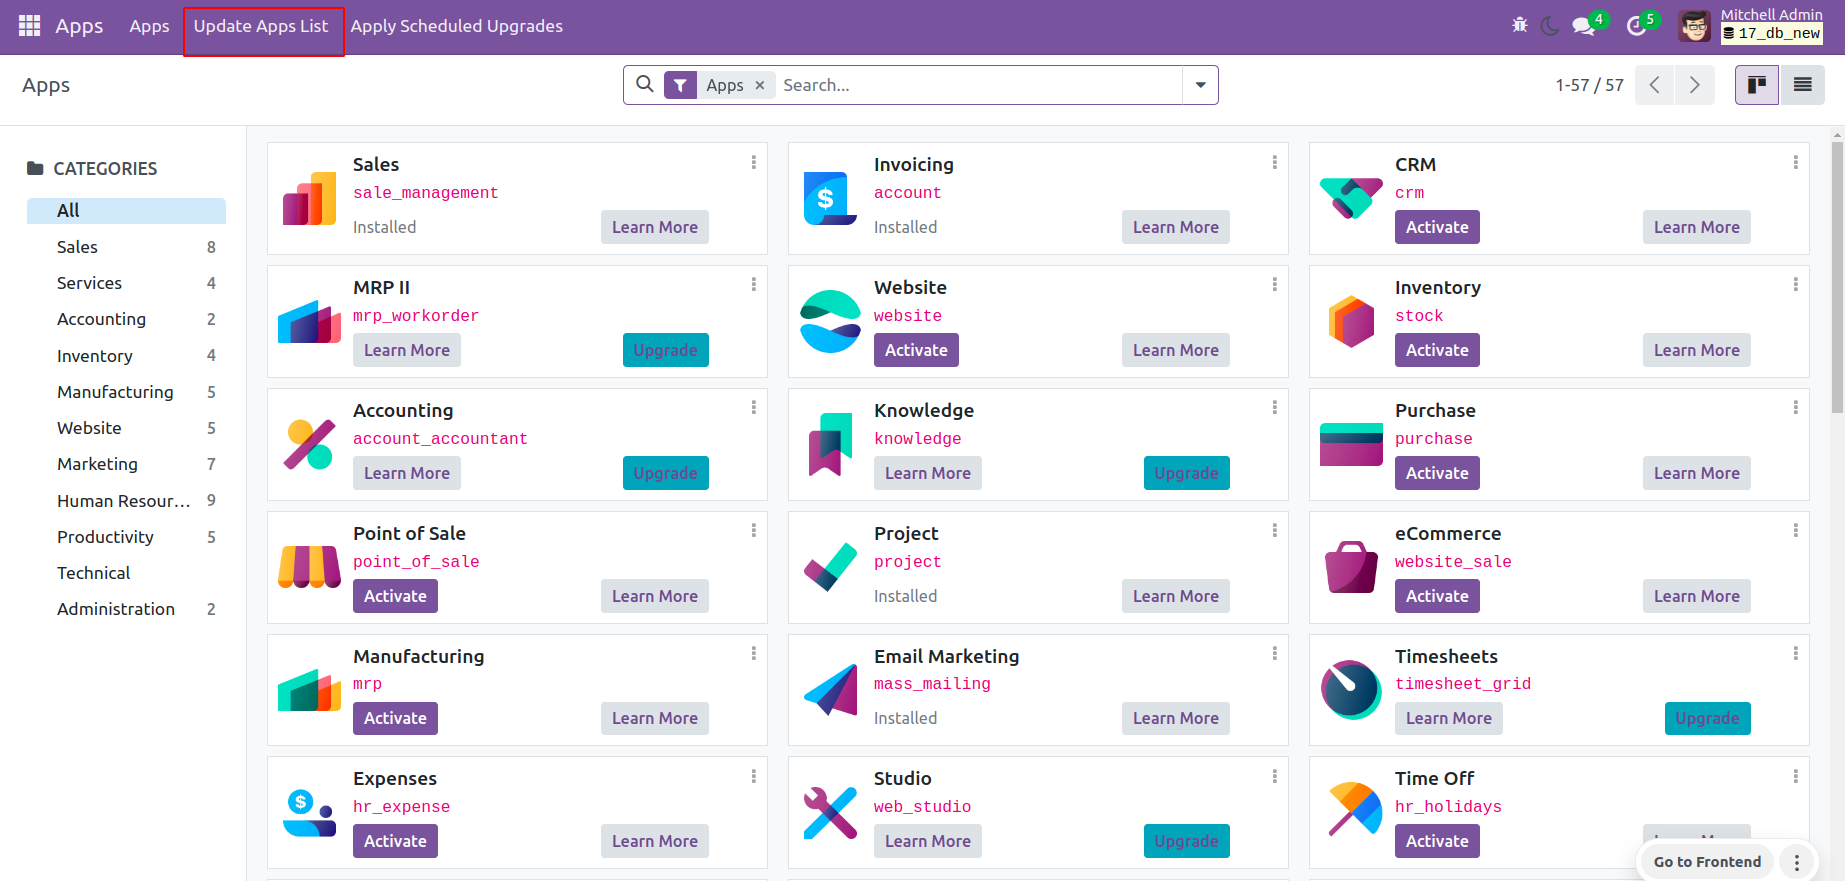Remove the Apps filter facet
This screenshot has width=1845, height=881.
760,85
